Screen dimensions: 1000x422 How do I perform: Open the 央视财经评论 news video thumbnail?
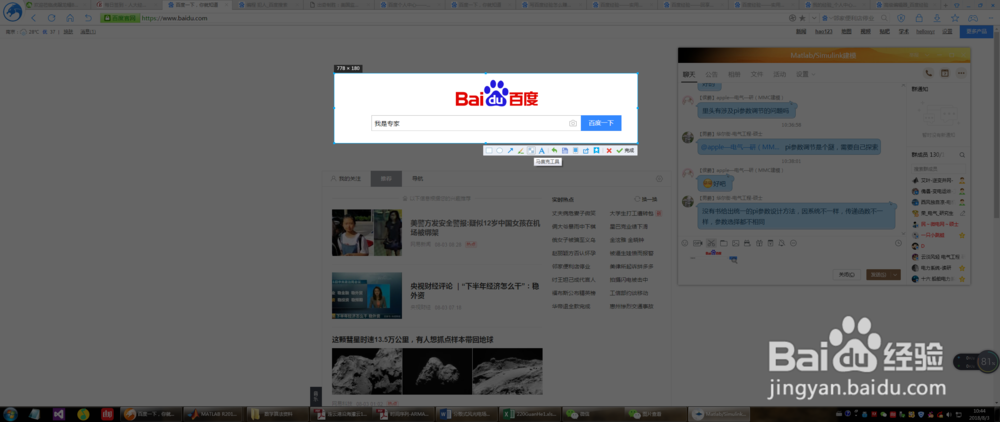click(367, 296)
